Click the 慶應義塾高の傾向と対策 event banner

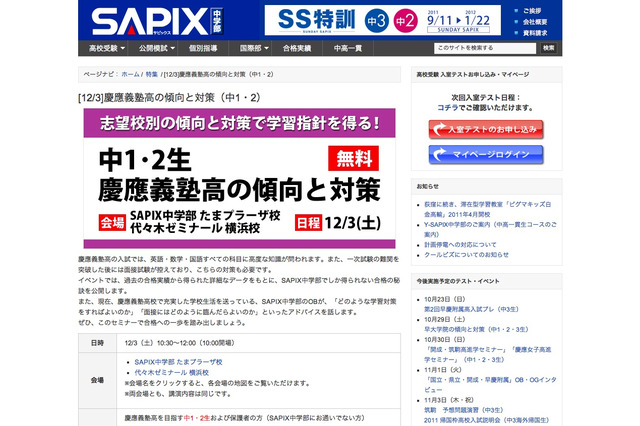click(x=239, y=178)
